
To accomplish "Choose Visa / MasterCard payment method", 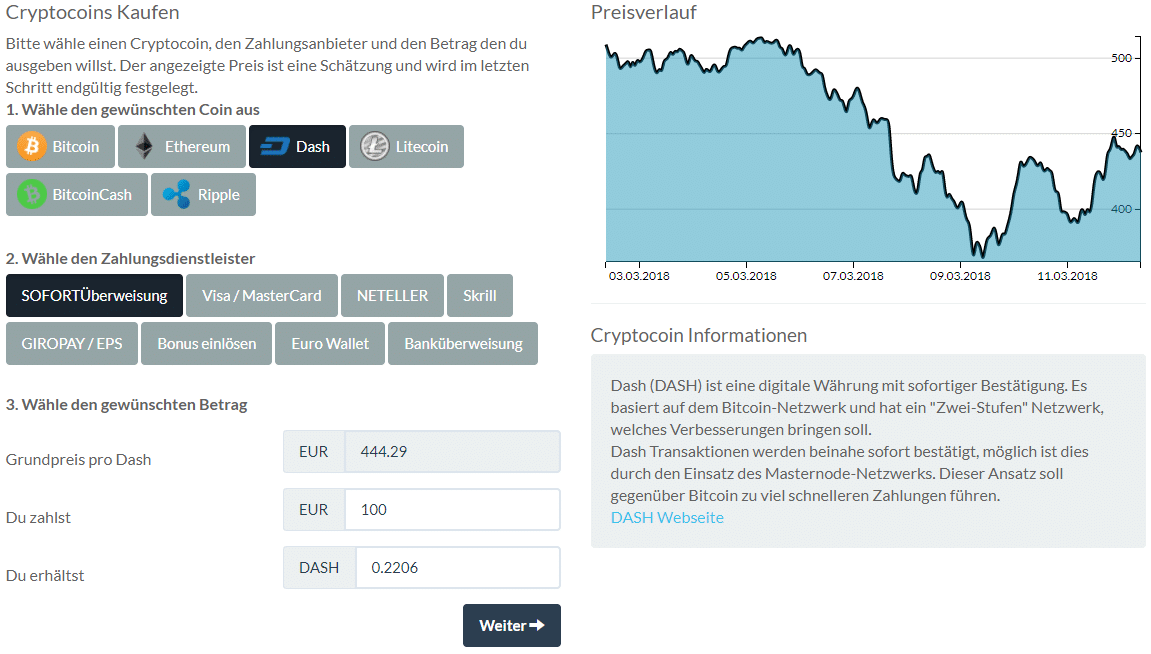I will [x=262, y=295].
